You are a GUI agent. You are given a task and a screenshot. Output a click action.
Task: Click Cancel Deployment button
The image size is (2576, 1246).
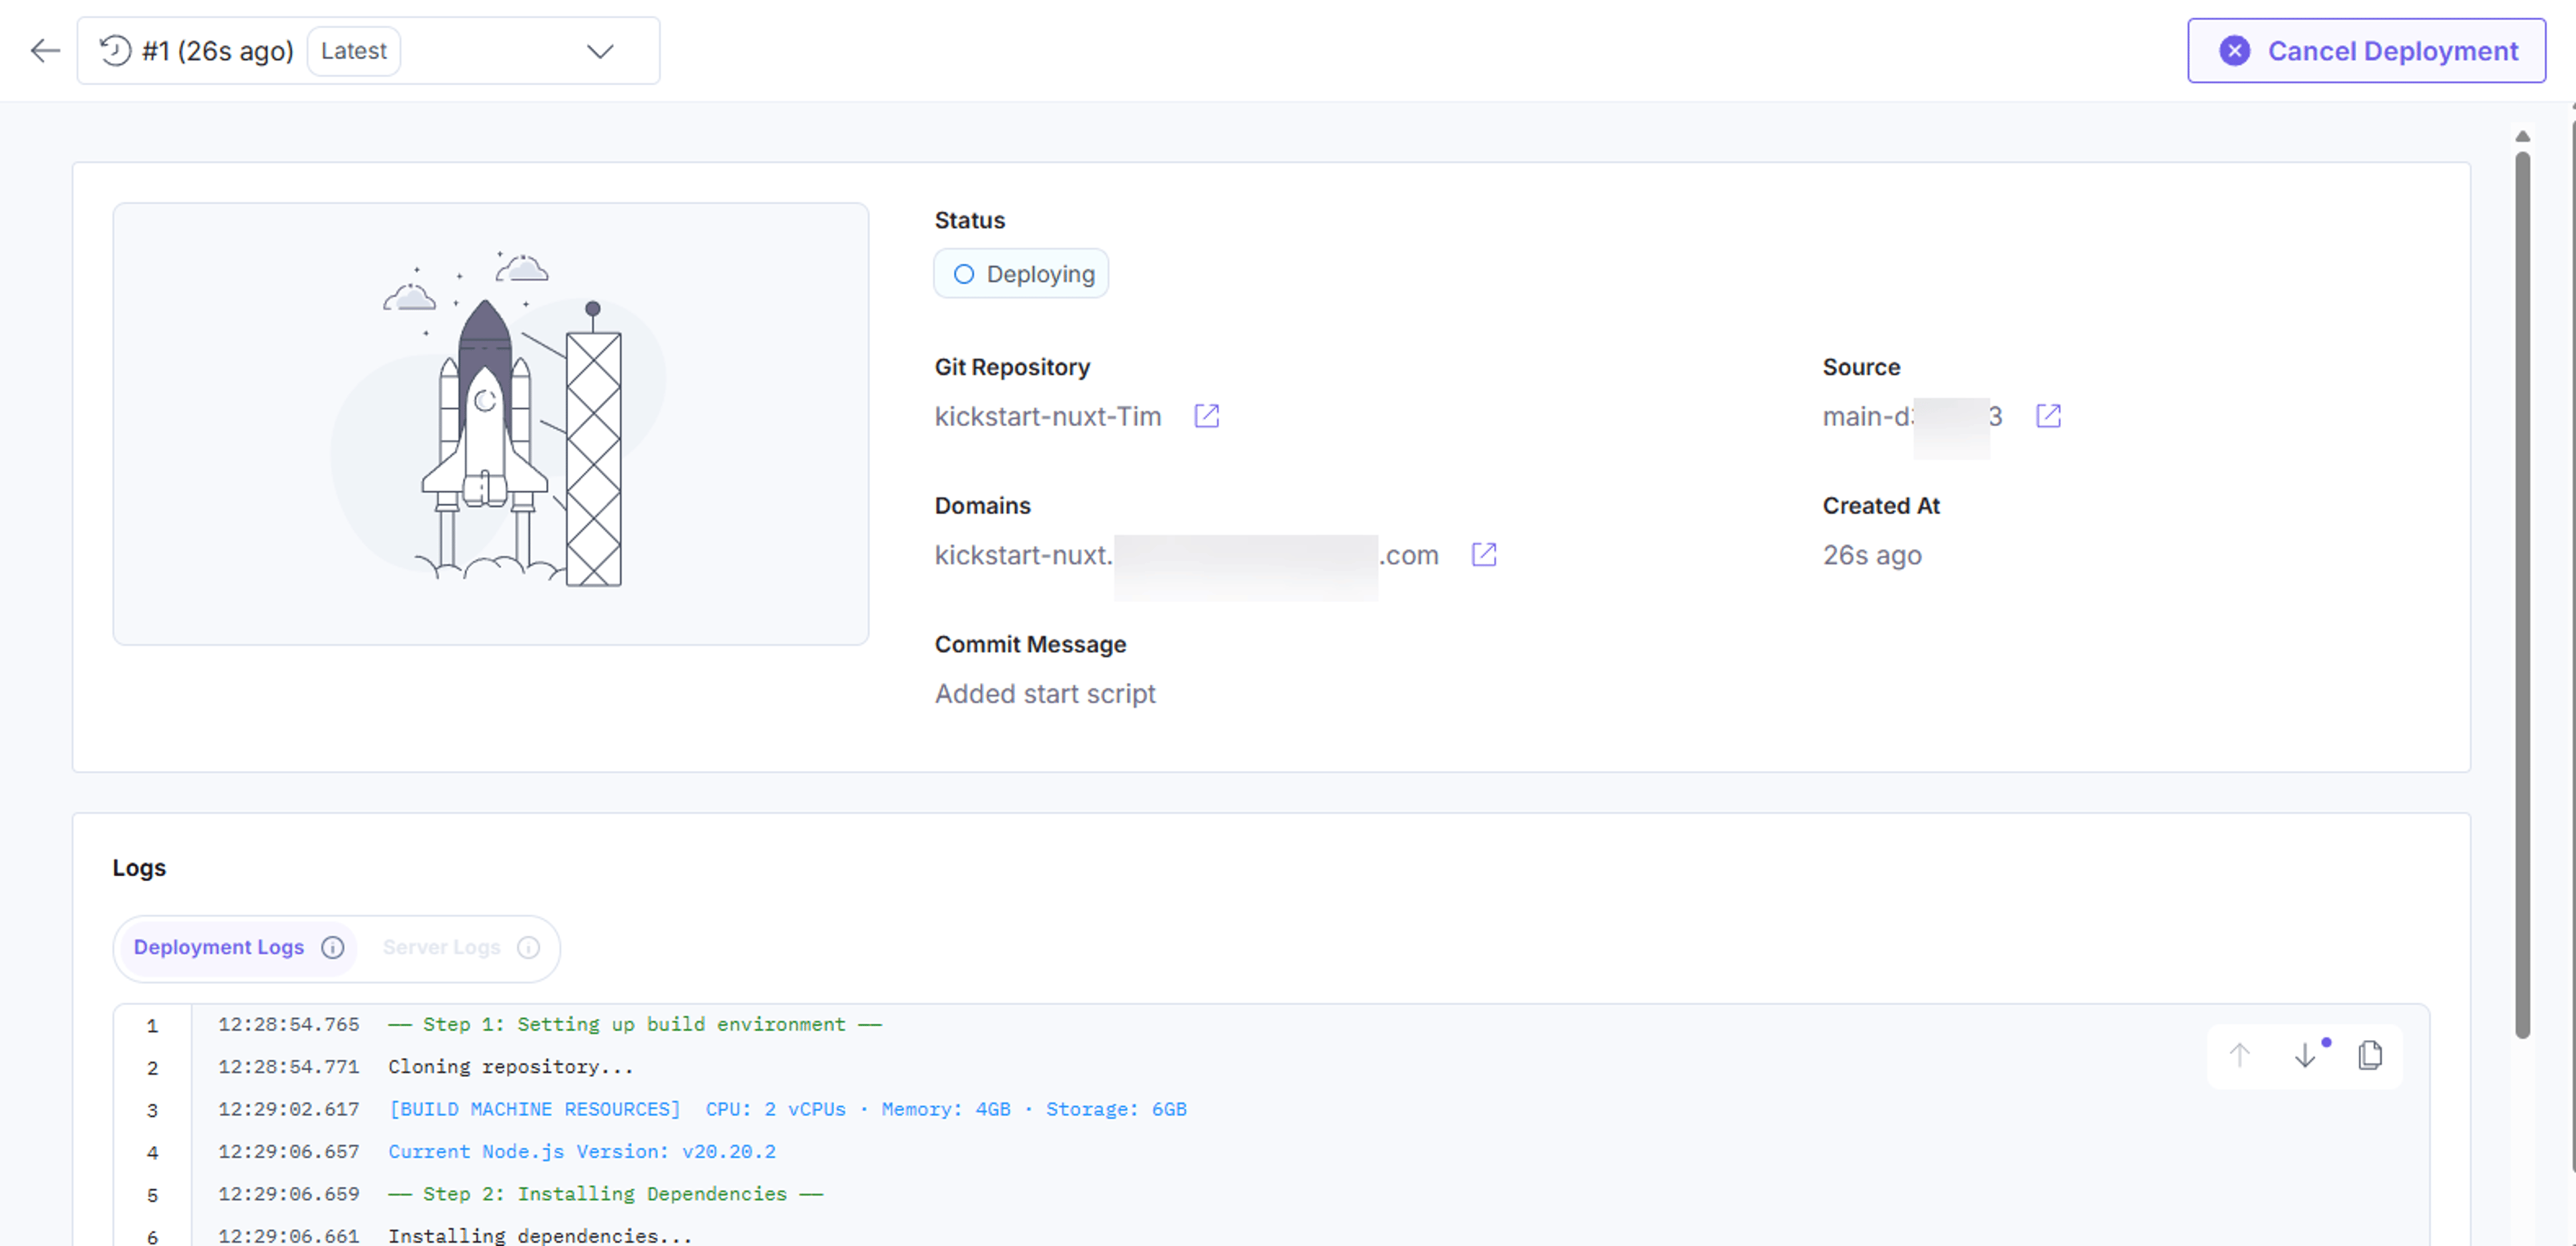pos(2366,51)
